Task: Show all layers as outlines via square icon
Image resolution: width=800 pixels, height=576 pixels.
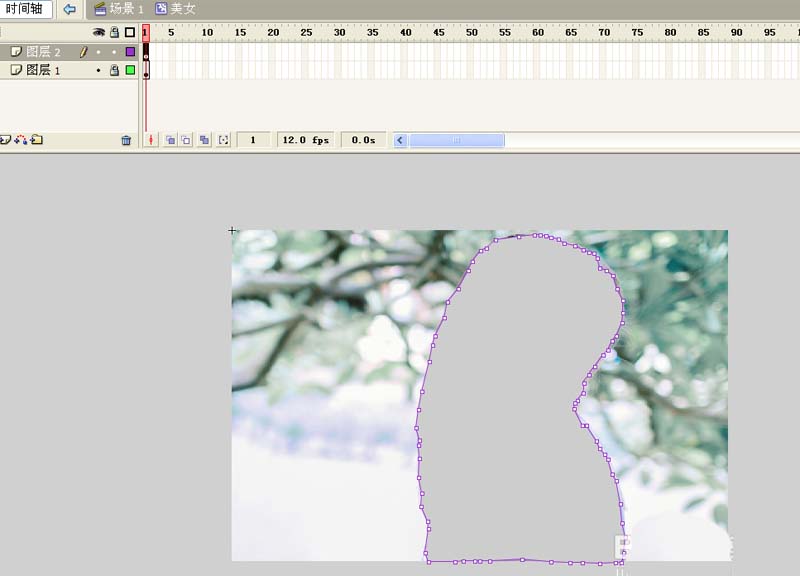Action: click(130, 33)
